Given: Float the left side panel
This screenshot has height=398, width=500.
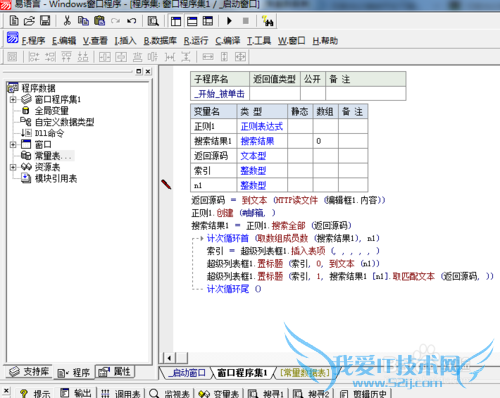Looking at the screenshot, I should click(139, 71).
